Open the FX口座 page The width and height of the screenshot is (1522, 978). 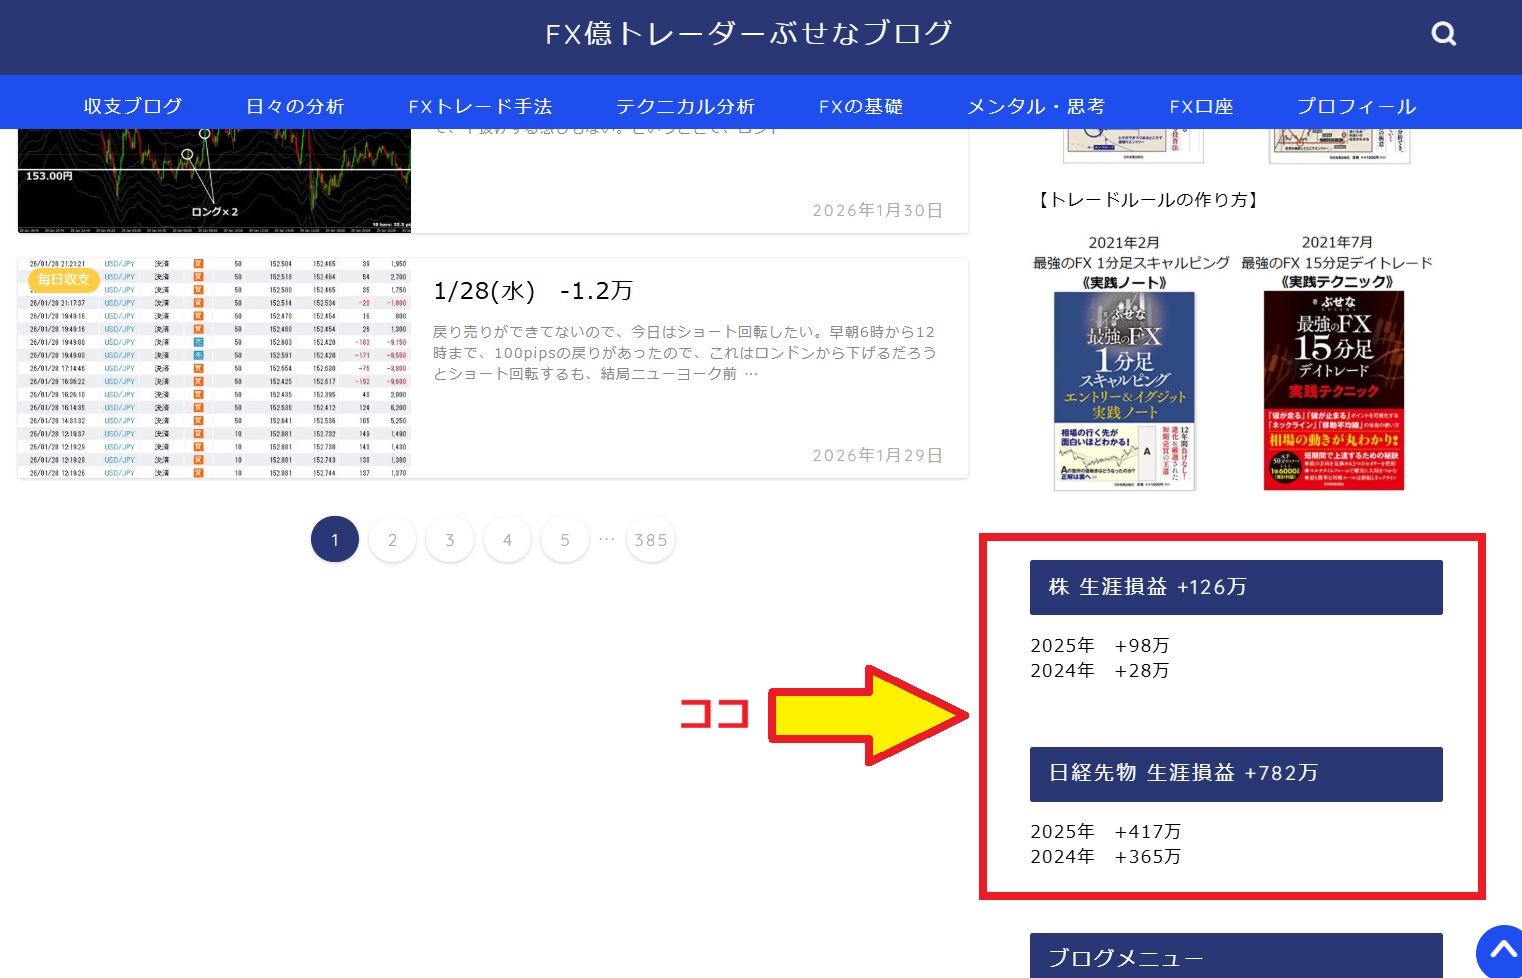(x=1201, y=106)
